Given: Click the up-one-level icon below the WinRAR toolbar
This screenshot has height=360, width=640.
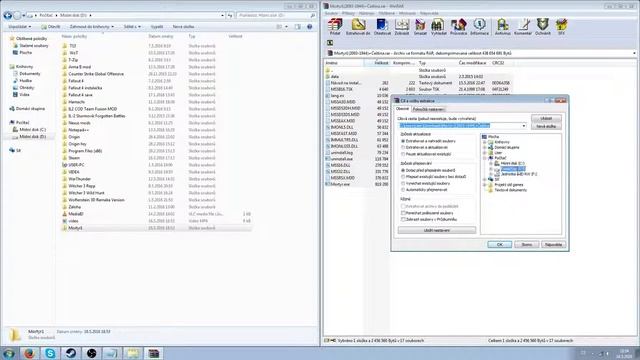Looking at the screenshot, I should click(x=330, y=43).
